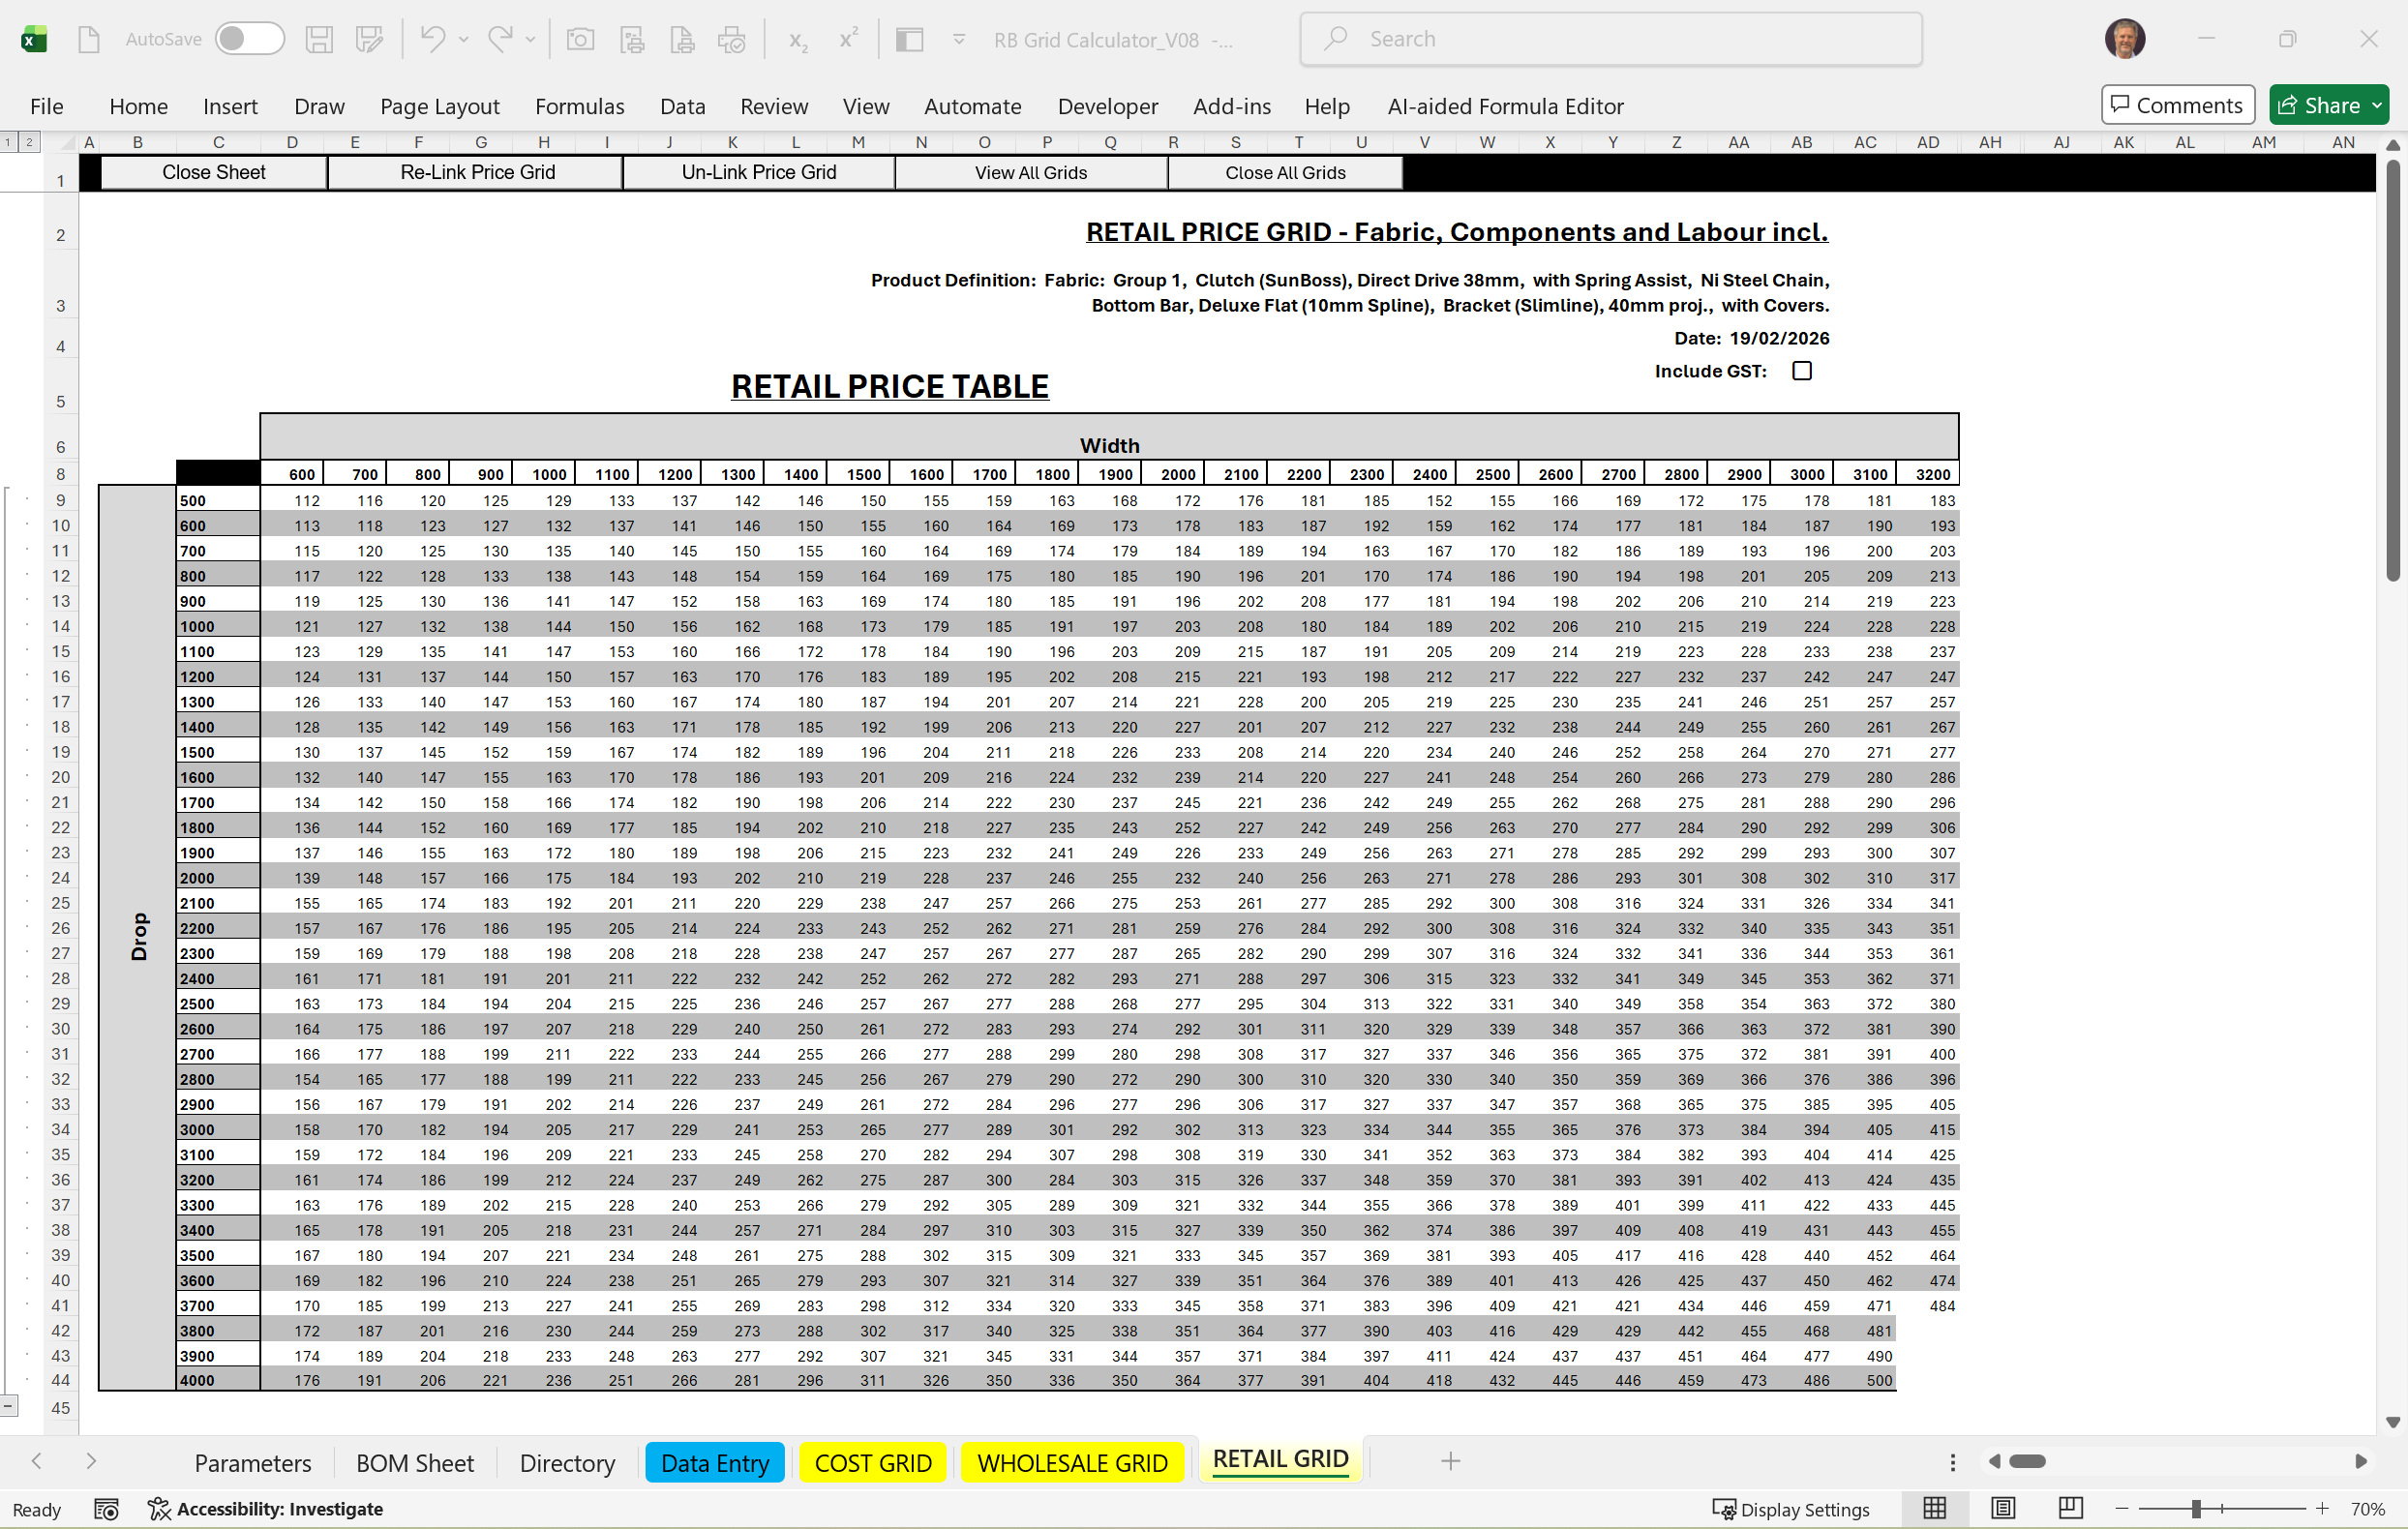Screen dimensions: 2408x1529
Task: Switch to the WHOLESALE GRID sheet tab
Action: tap(1071, 1463)
